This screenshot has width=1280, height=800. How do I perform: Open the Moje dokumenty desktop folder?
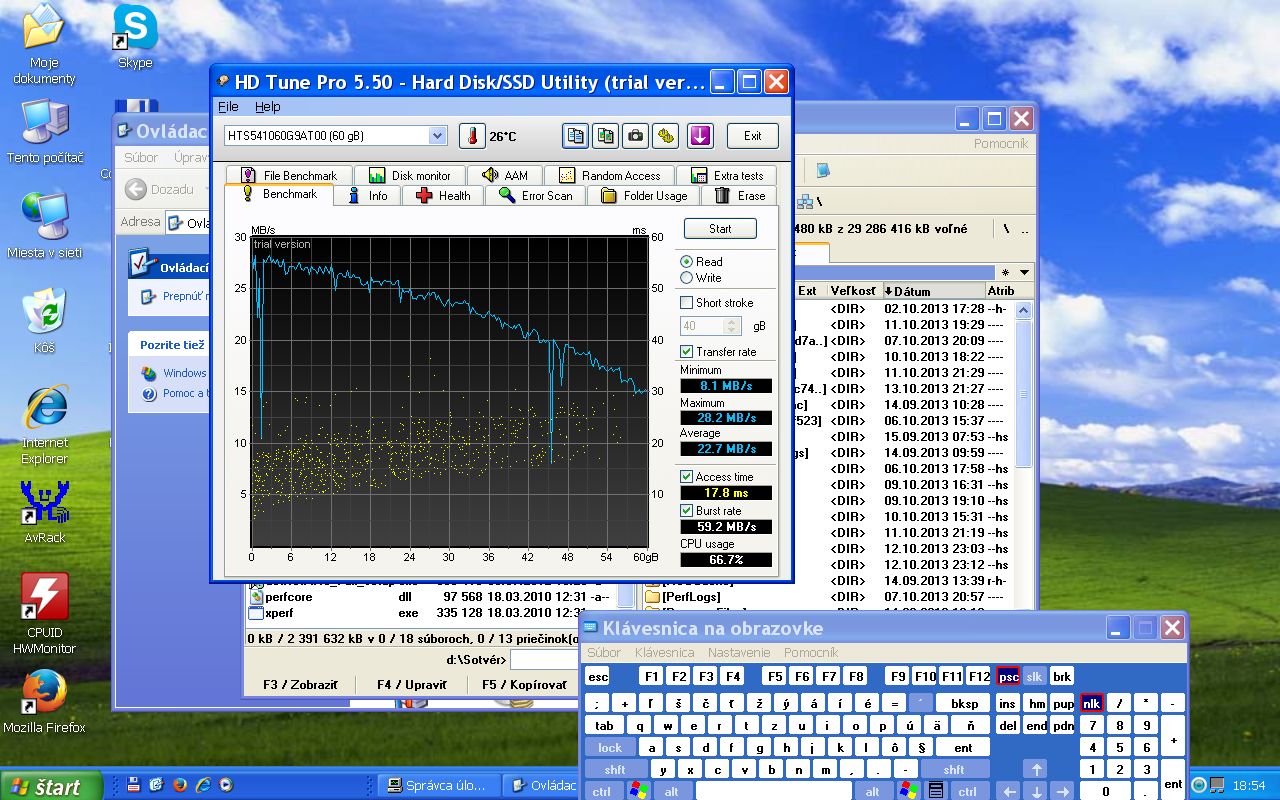tap(44, 45)
